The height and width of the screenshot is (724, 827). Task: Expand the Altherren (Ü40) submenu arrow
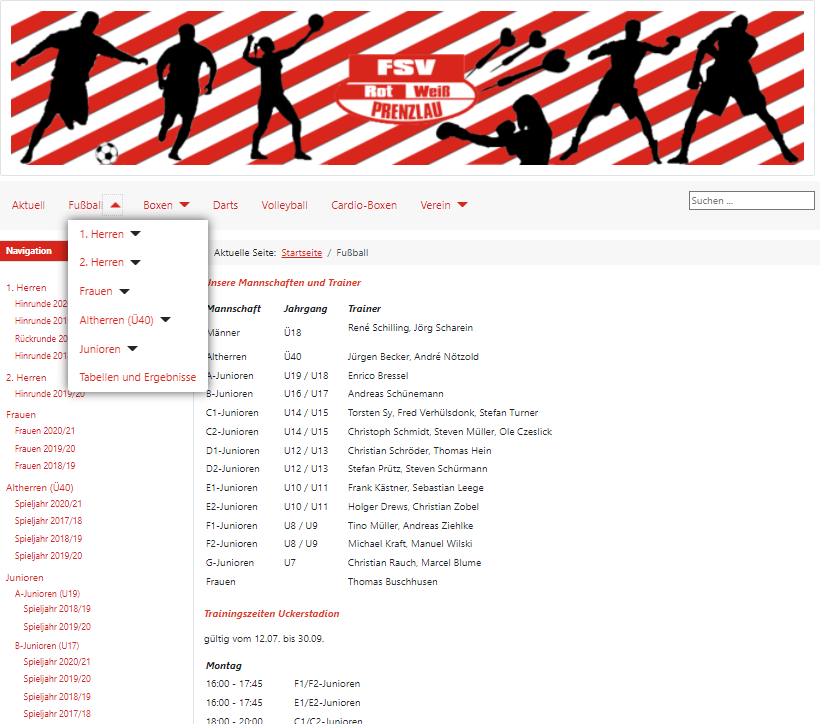pos(165,320)
